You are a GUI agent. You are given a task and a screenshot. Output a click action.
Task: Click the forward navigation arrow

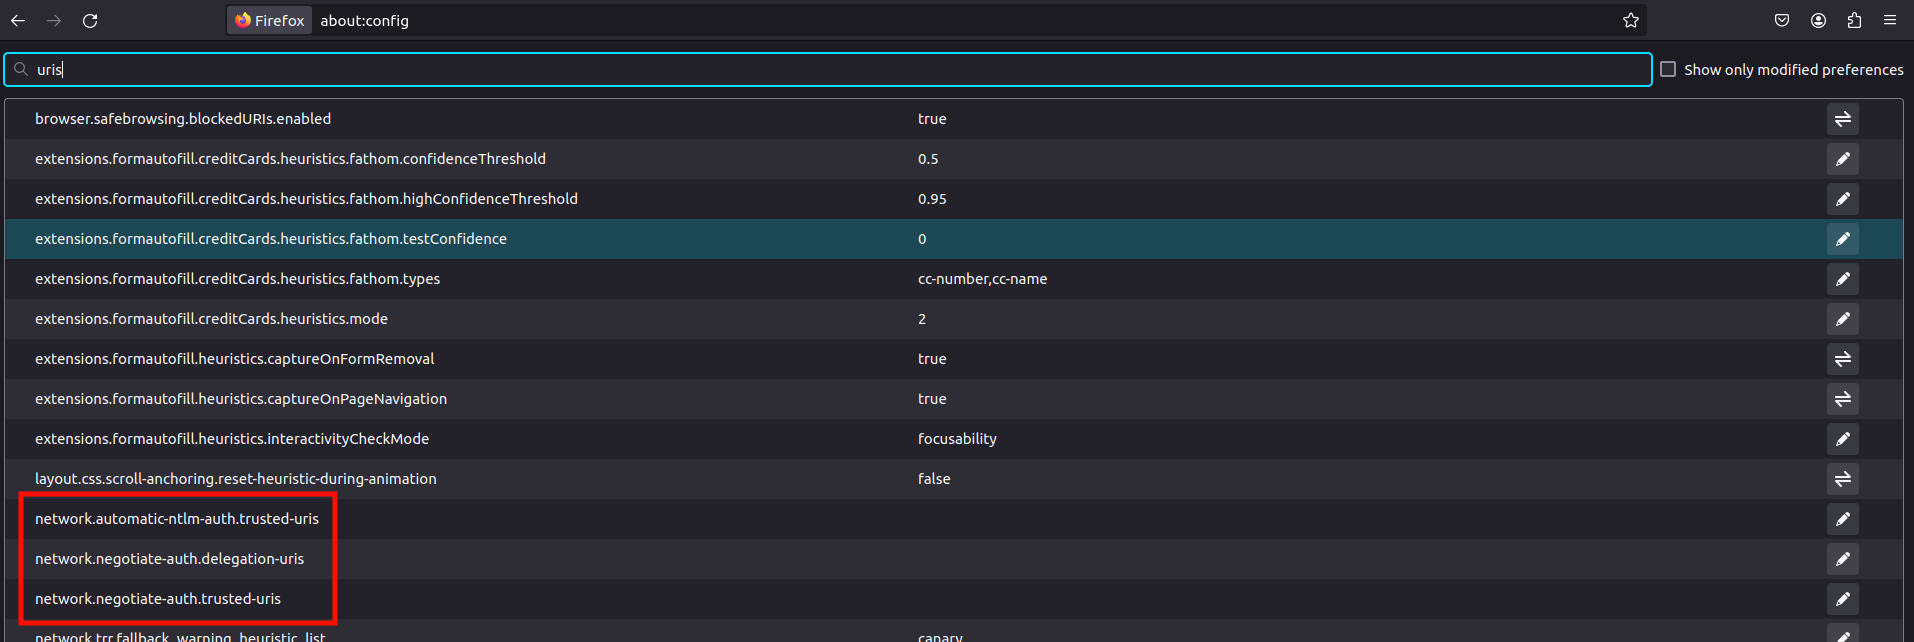click(x=54, y=20)
